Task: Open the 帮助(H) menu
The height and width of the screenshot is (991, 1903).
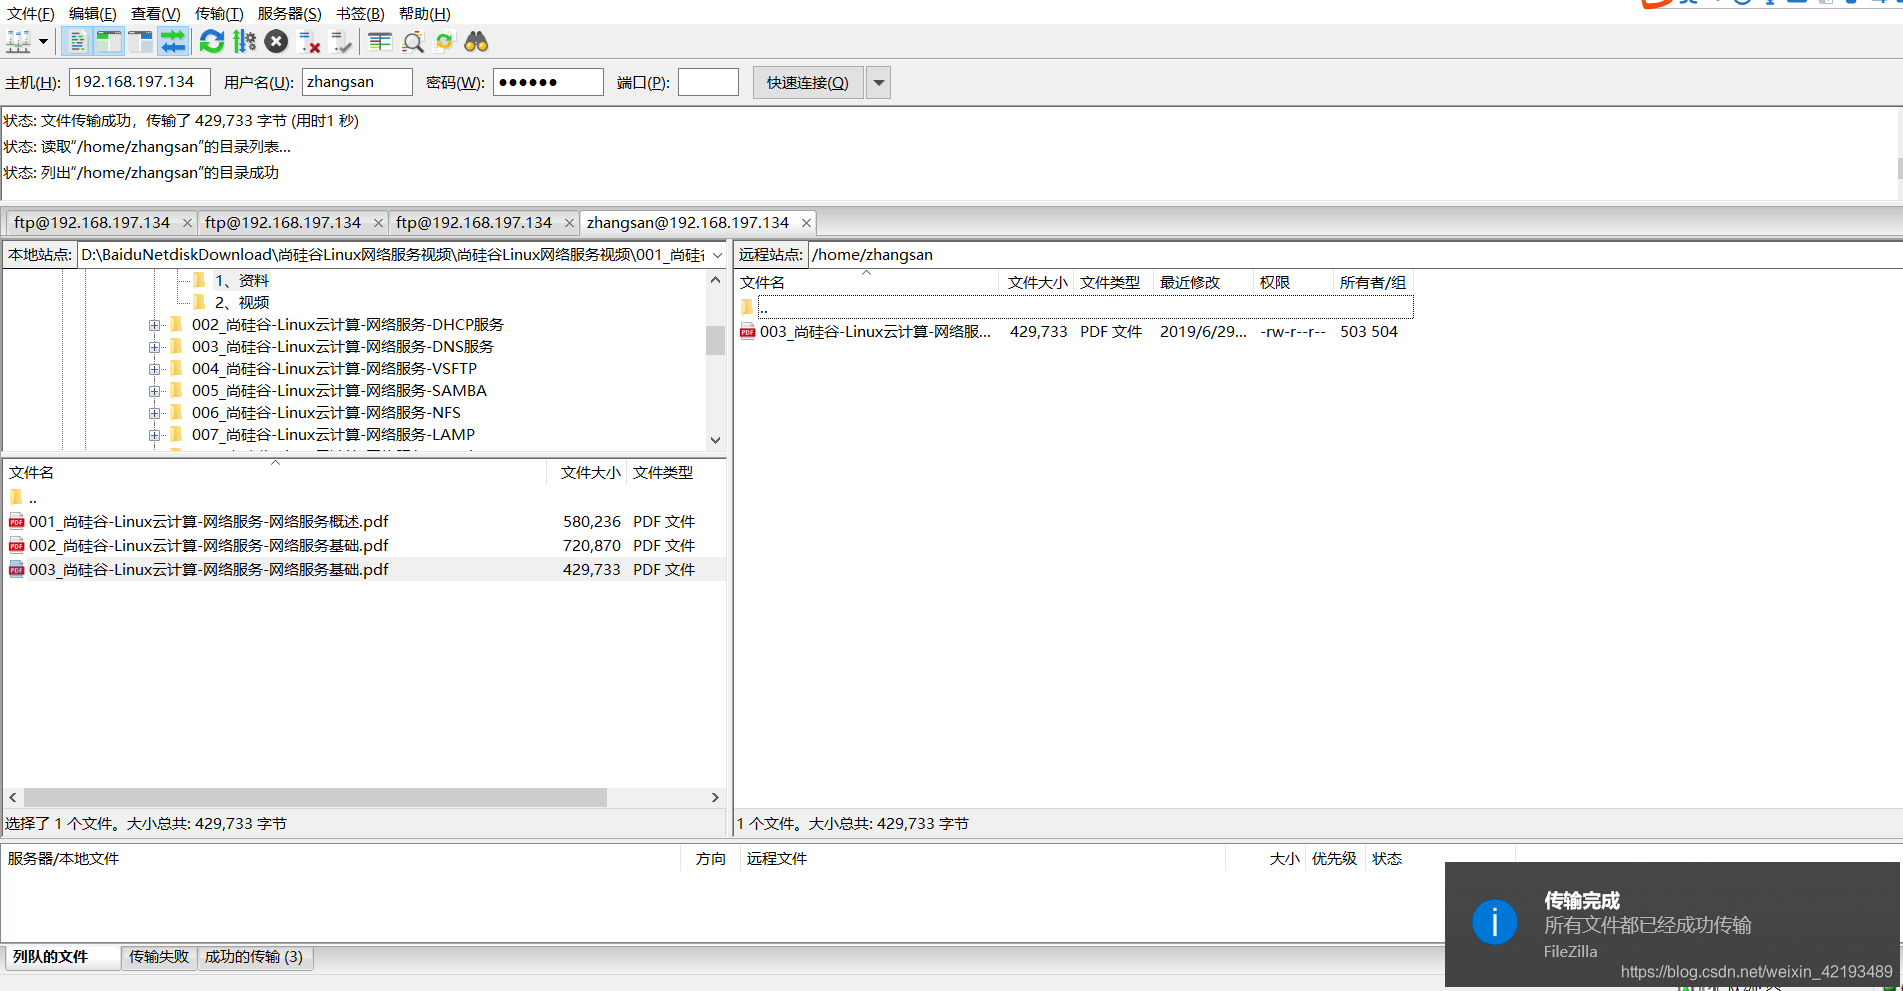Action: tap(424, 13)
